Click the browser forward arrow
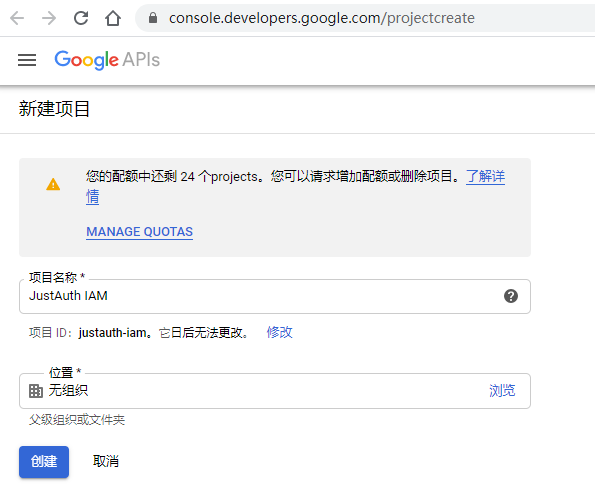 tap(49, 18)
